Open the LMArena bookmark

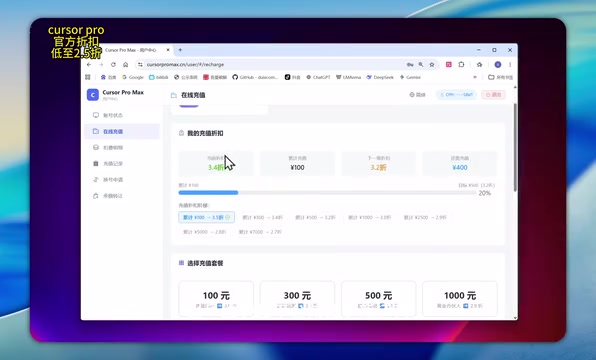(348, 77)
